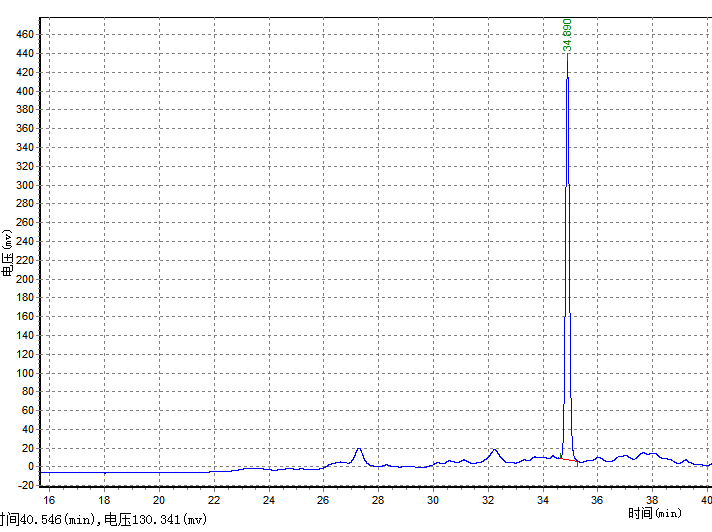Click the 40 tick label on time axis

coord(705,498)
